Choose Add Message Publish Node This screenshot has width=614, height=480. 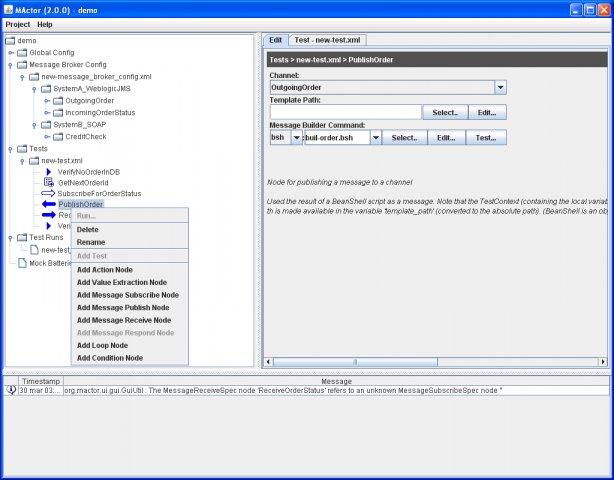pos(130,308)
